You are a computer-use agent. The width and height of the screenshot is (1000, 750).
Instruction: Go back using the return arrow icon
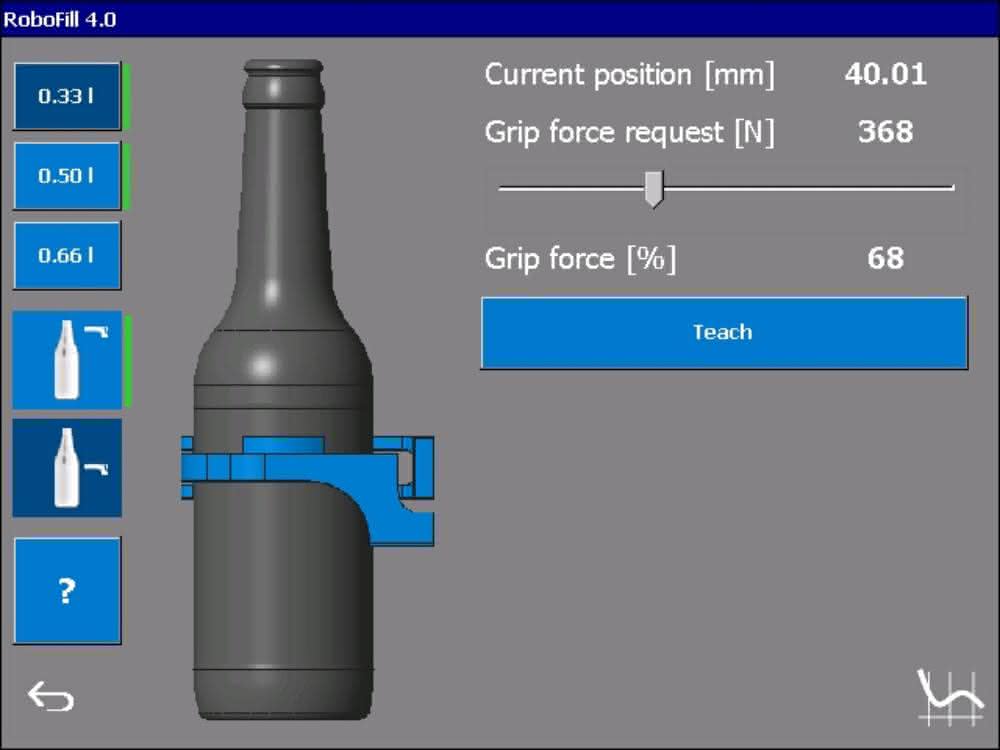coord(51,696)
